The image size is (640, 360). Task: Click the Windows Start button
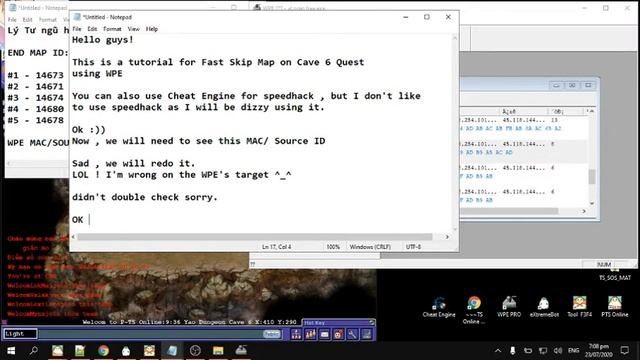(11, 351)
